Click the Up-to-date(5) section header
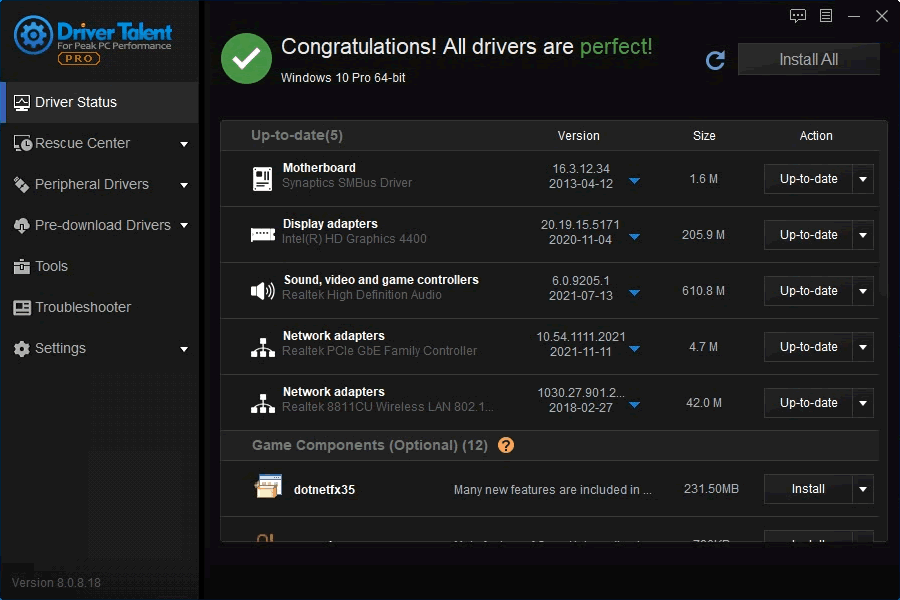900x600 pixels. (x=297, y=136)
